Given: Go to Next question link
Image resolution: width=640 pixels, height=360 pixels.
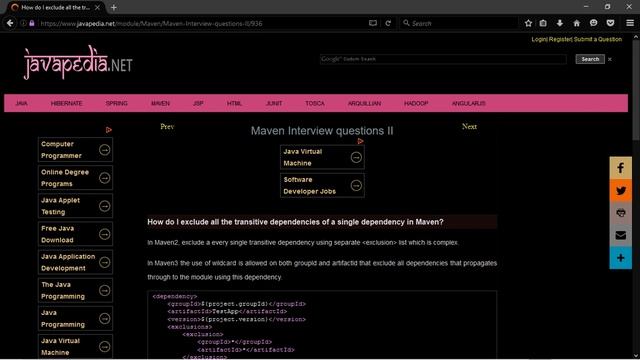Looking at the screenshot, I should coord(469,127).
